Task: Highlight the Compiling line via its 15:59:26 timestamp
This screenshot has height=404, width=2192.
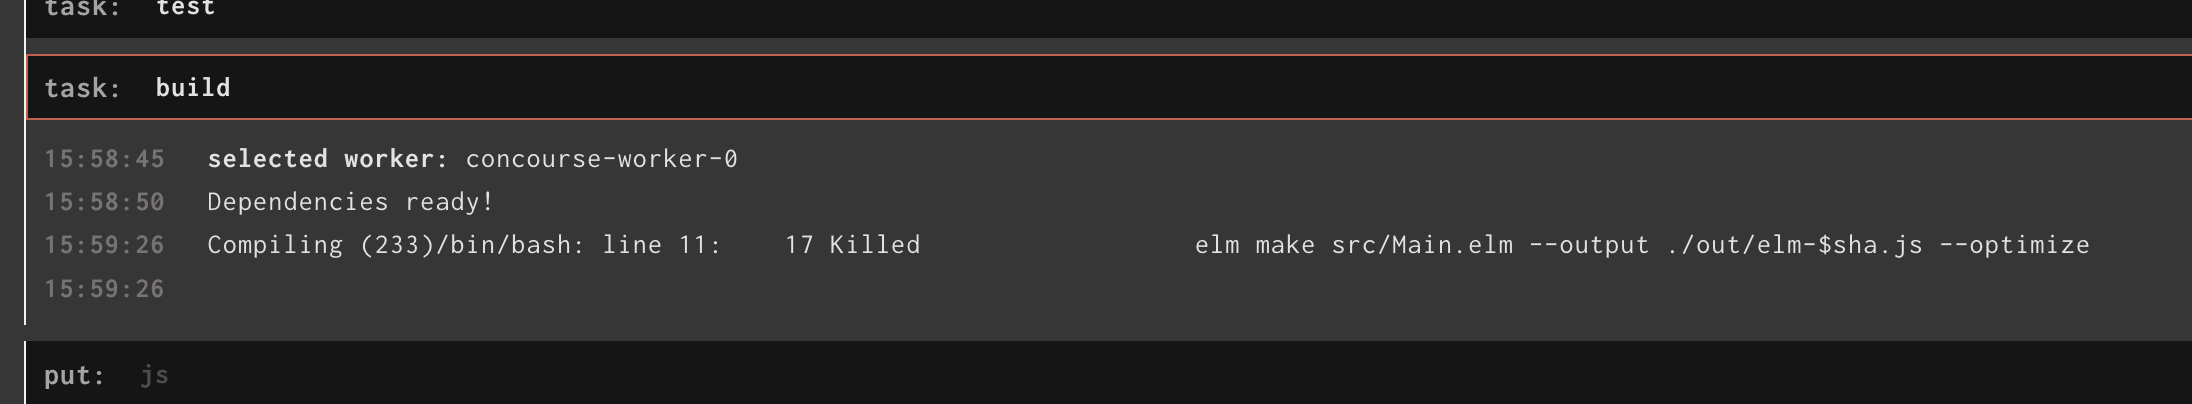Action: pos(104,245)
